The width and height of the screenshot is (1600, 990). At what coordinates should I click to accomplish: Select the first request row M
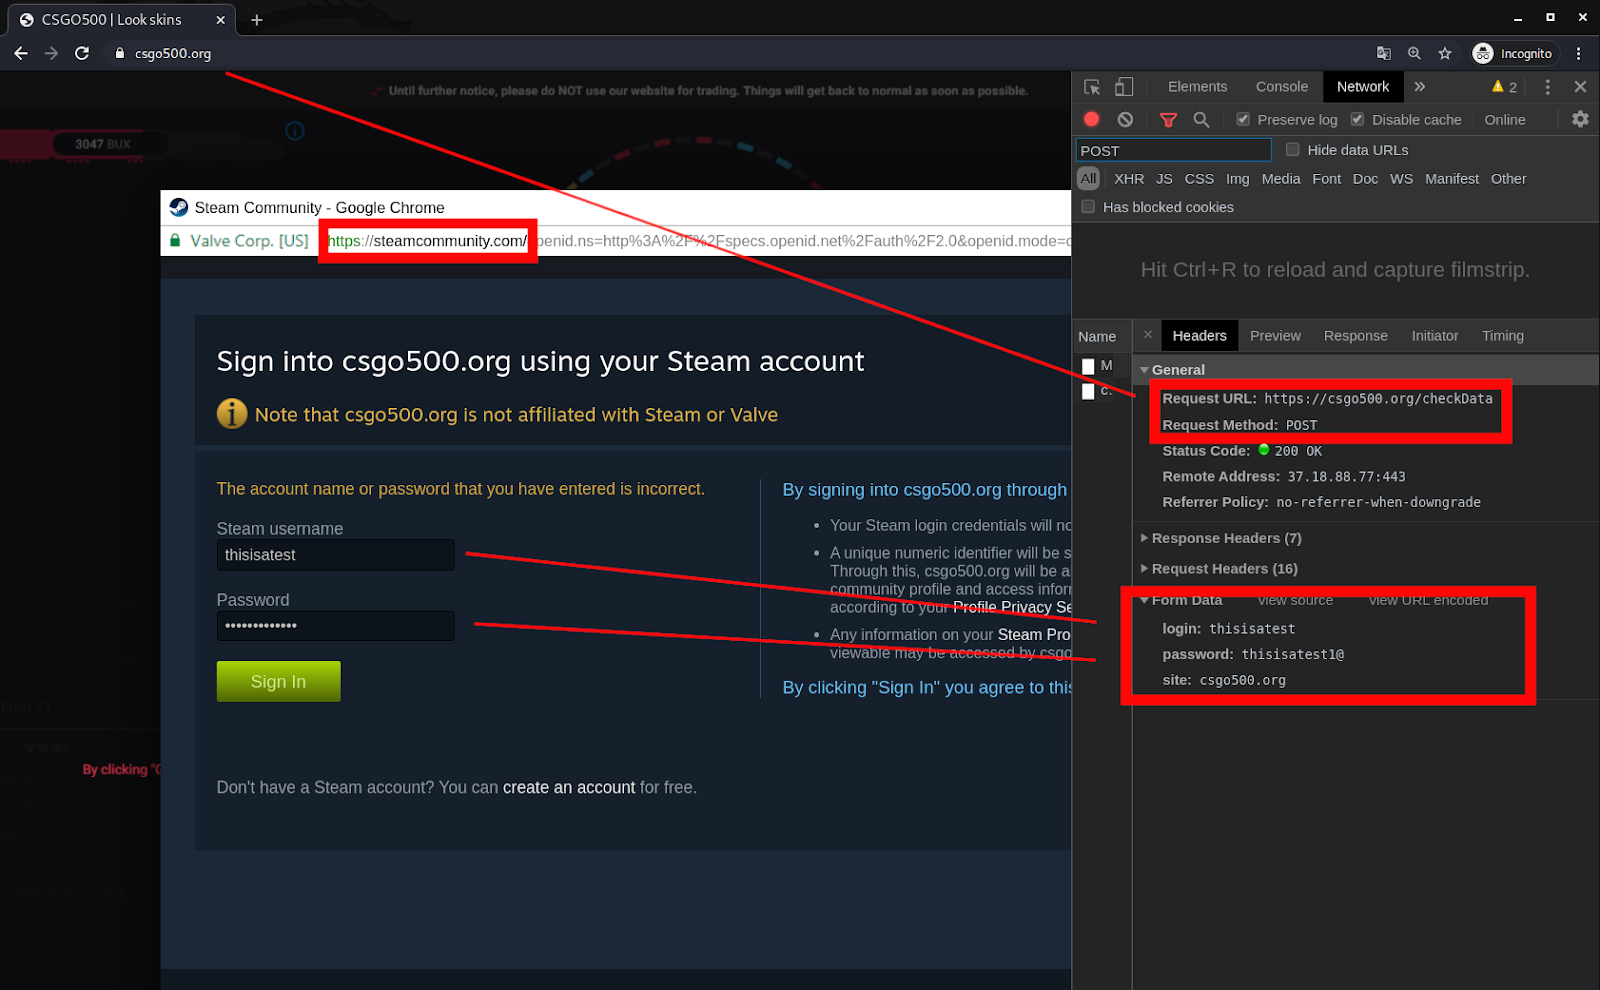click(1100, 366)
